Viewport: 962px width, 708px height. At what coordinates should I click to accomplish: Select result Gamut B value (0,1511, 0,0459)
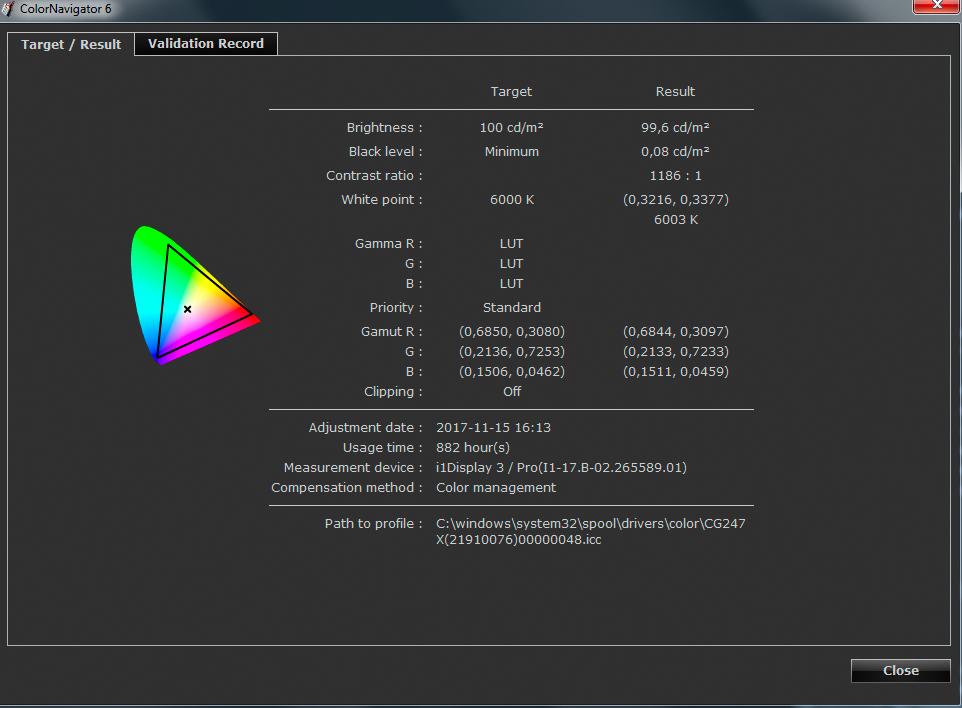(675, 371)
